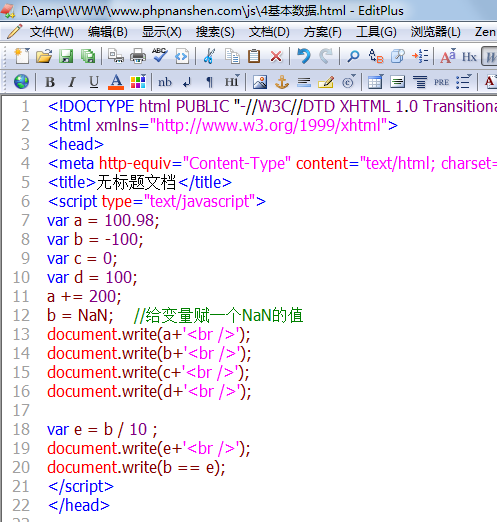Apply Italic HTML tag
This screenshot has width=497, height=522.
pyautogui.click(x=72, y=82)
